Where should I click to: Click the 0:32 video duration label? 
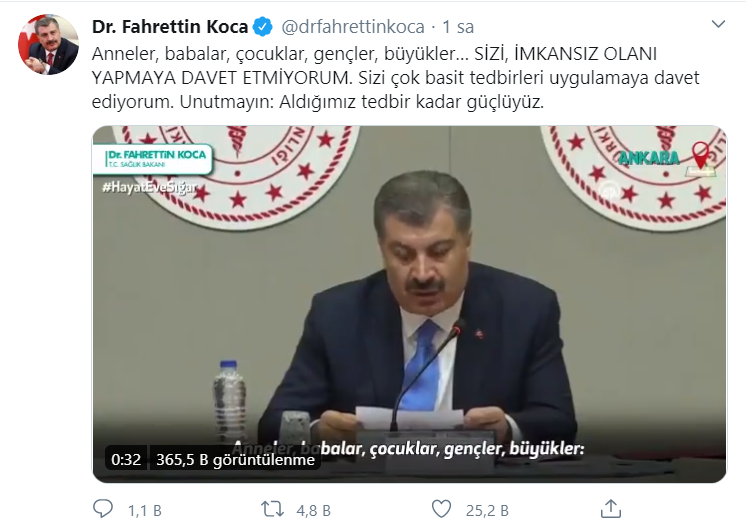click(x=126, y=459)
